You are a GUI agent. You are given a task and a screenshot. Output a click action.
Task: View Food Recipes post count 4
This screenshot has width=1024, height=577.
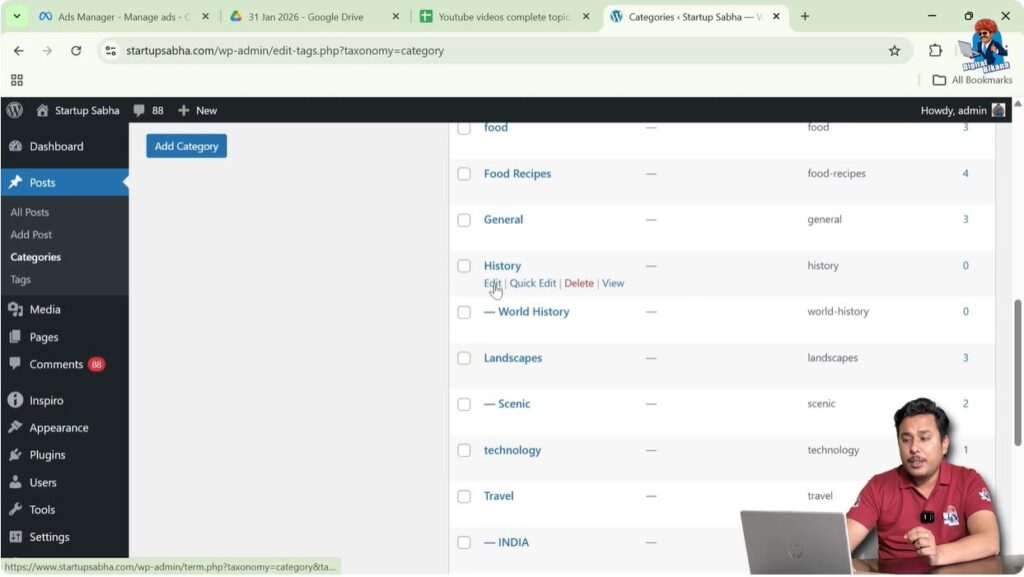[x=965, y=174]
